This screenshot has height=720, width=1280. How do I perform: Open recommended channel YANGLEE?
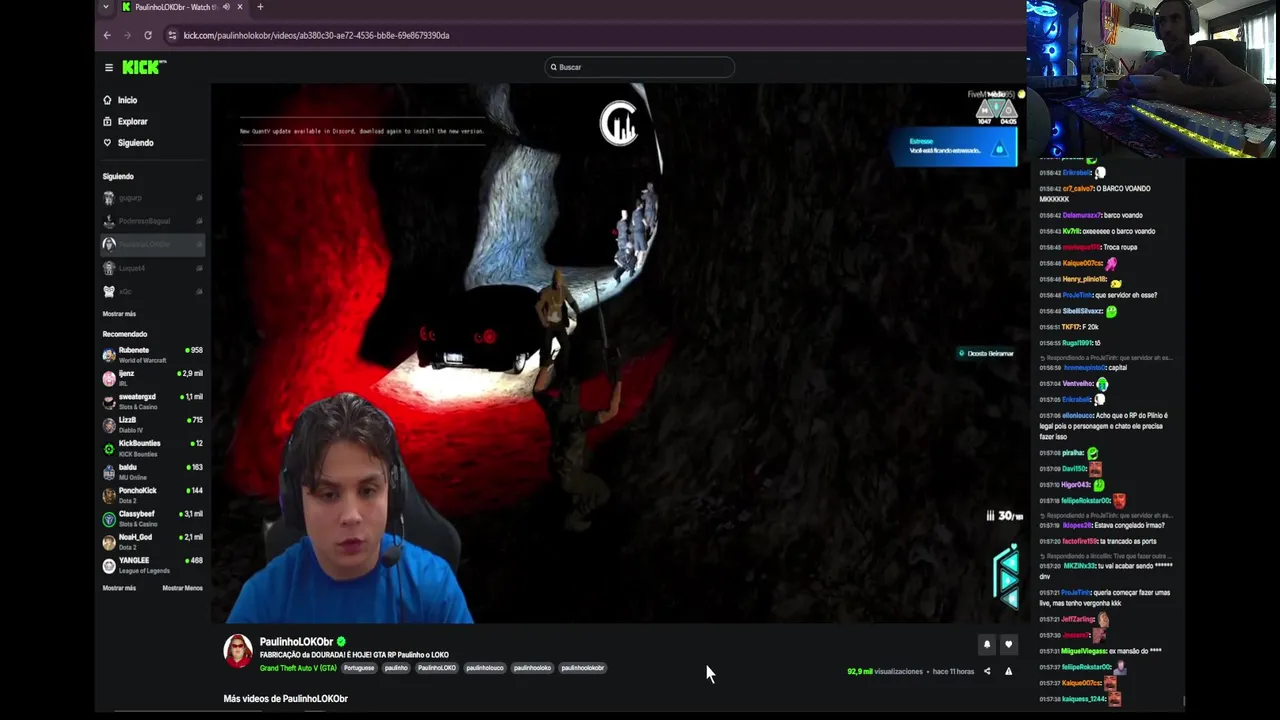(153, 565)
